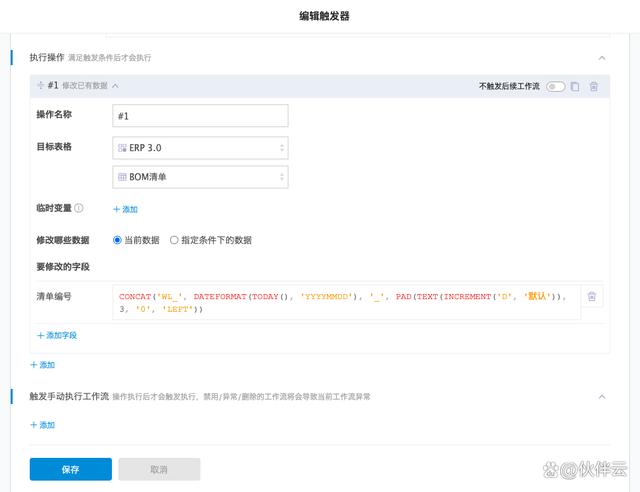Image resolution: width=640 pixels, height=492 pixels.
Task: Collapse the 触发手动执行工作流 section
Action: point(602,397)
